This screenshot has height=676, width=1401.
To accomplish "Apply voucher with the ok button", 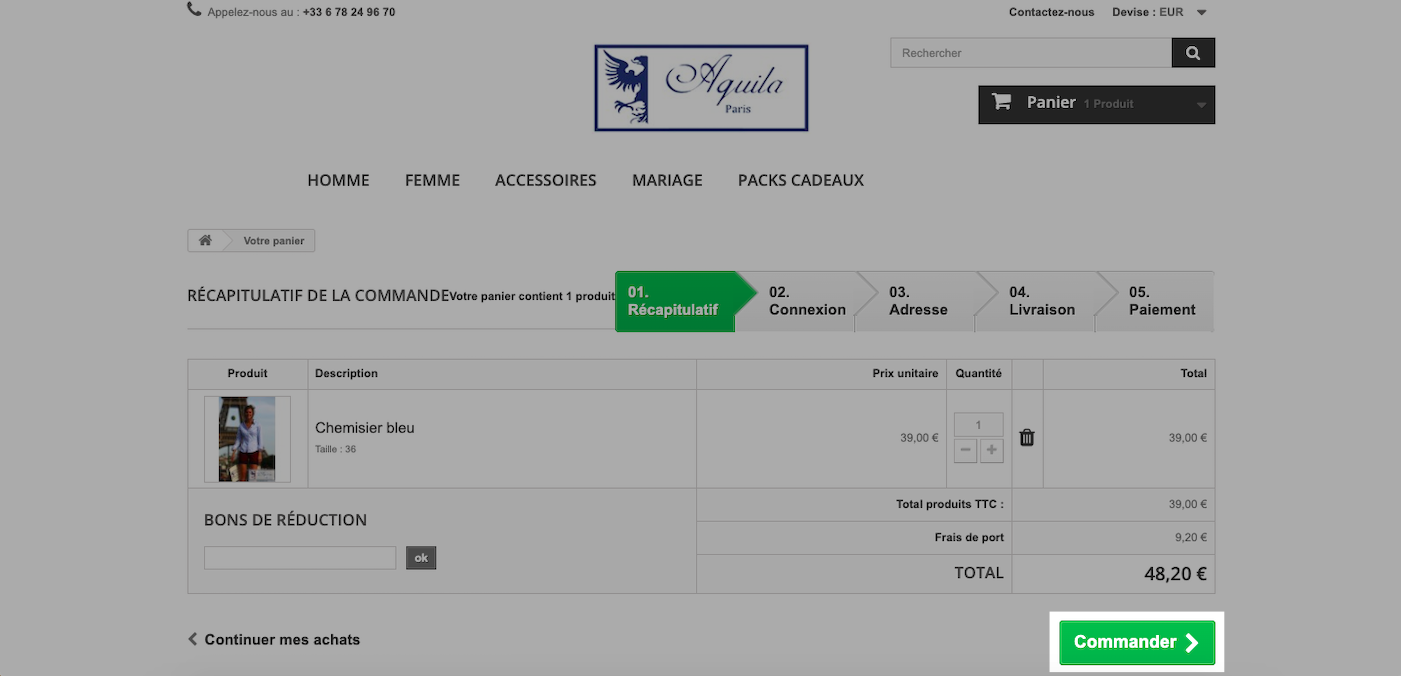I will tap(421, 558).
